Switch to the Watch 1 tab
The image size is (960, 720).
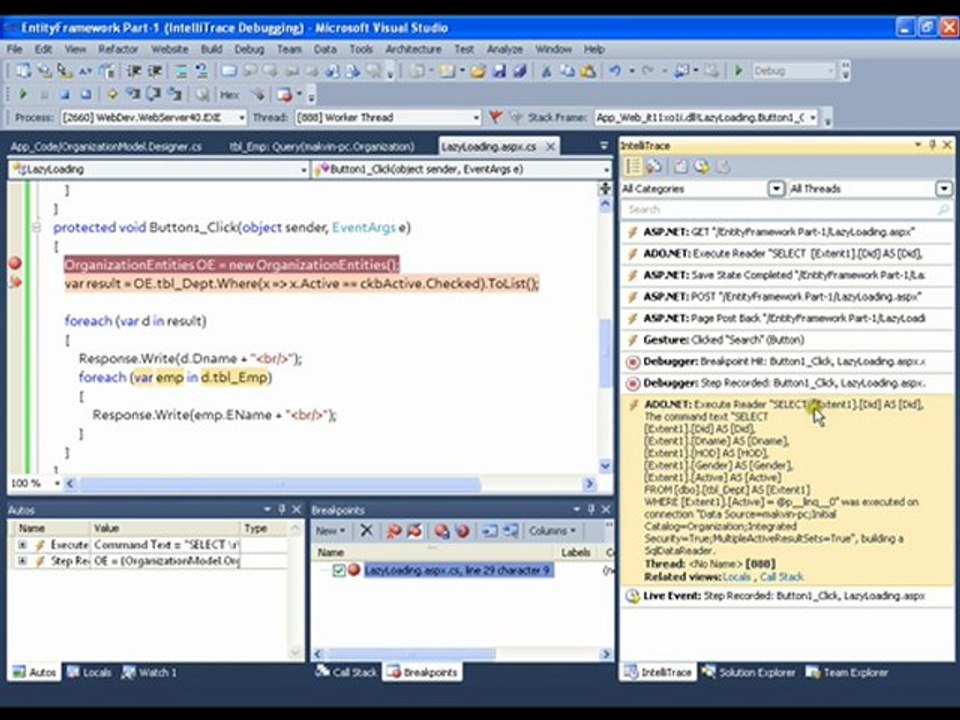coord(149,672)
